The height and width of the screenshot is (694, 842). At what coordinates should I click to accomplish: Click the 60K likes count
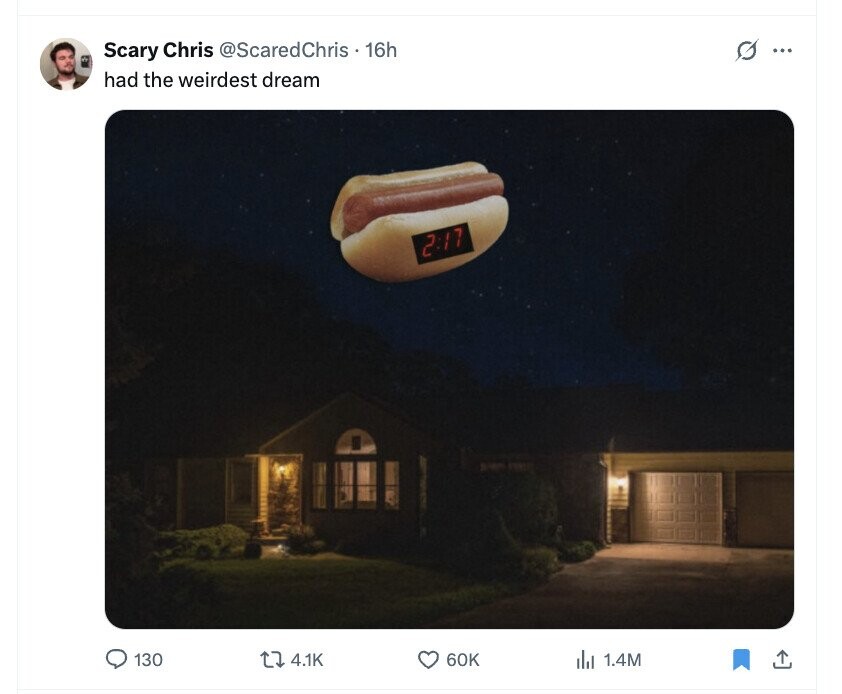[462, 660]
